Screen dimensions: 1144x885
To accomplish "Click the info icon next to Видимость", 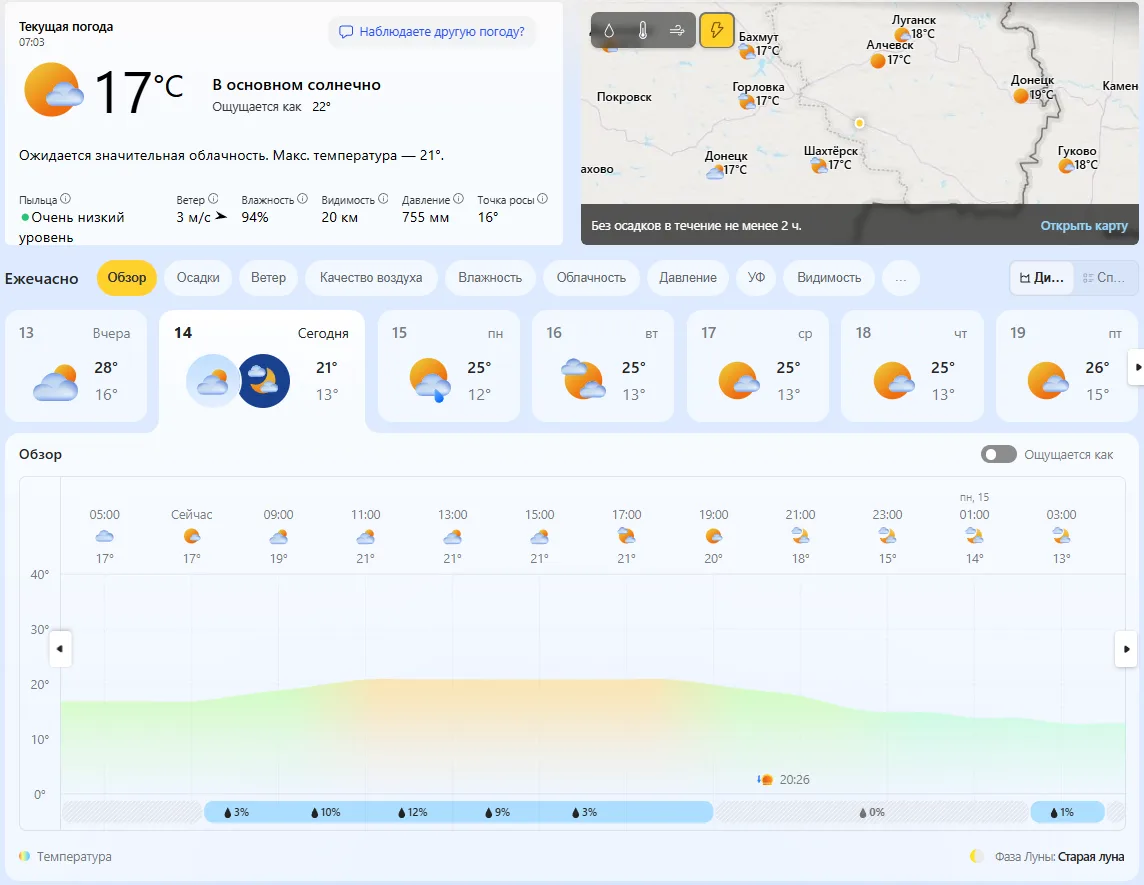I will click(x=383, y=198).
